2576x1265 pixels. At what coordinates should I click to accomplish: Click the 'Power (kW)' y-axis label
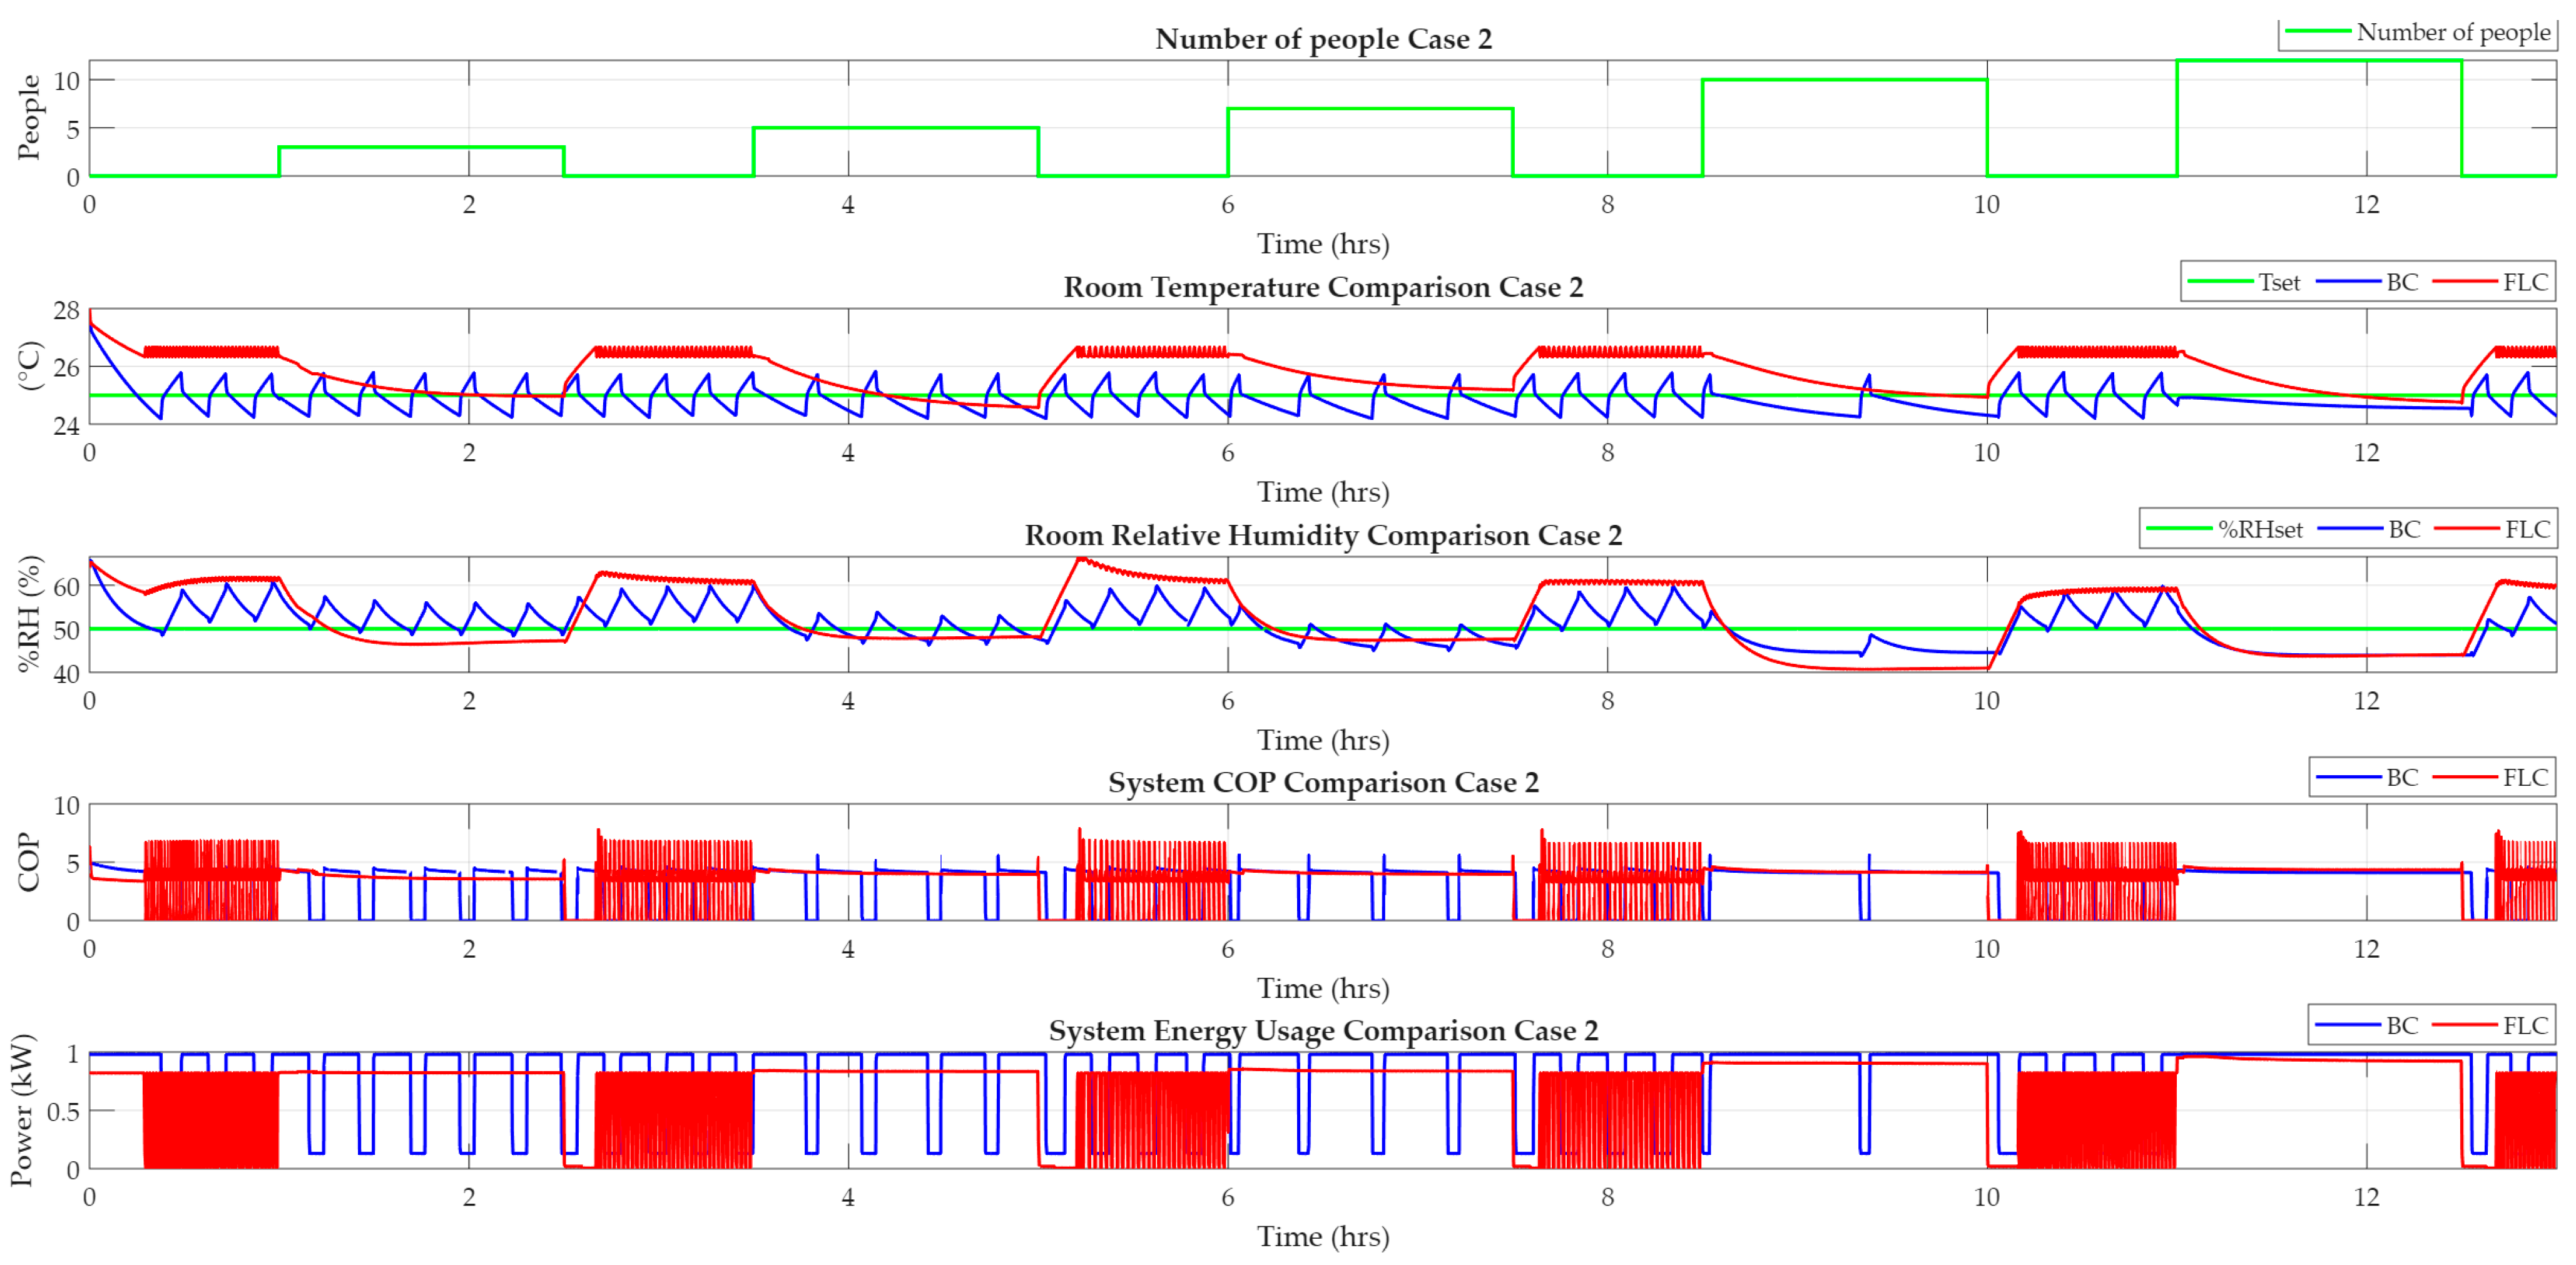[x=22, y=1110]
